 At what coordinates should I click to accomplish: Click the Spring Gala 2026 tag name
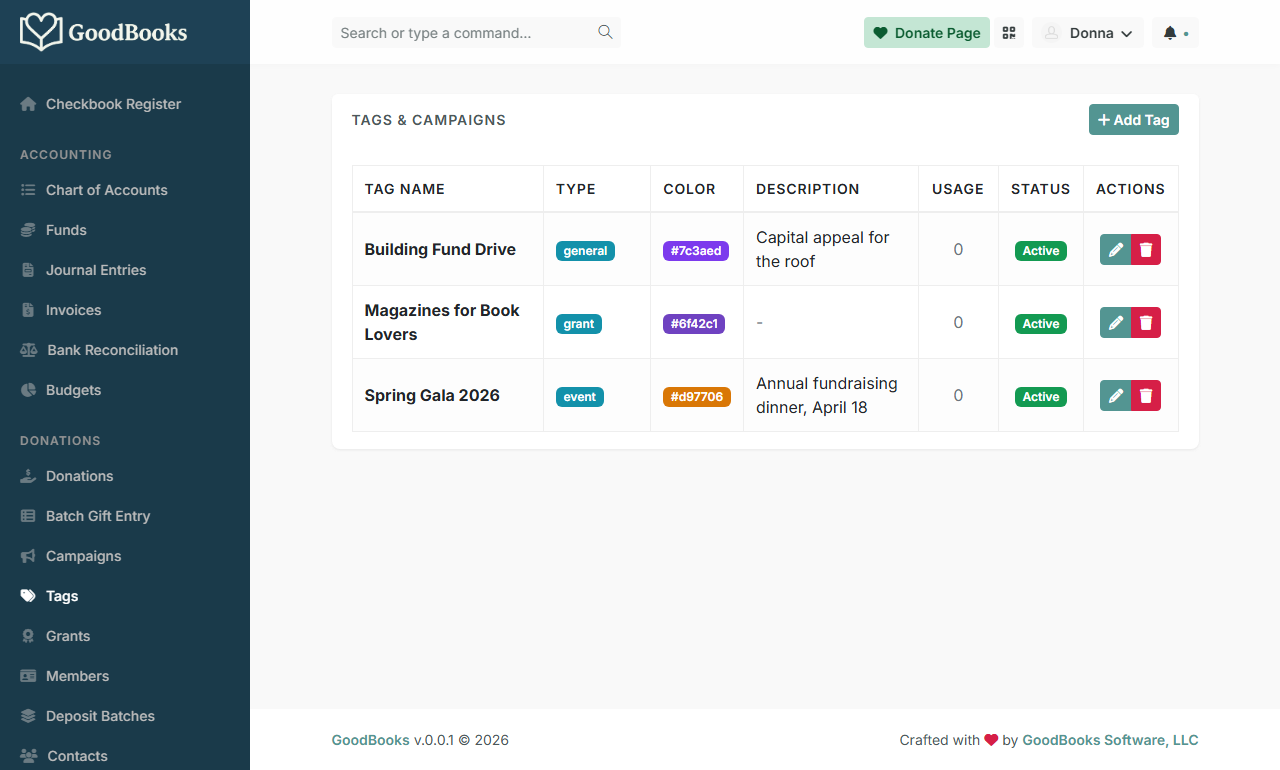(x=432, y=395)
